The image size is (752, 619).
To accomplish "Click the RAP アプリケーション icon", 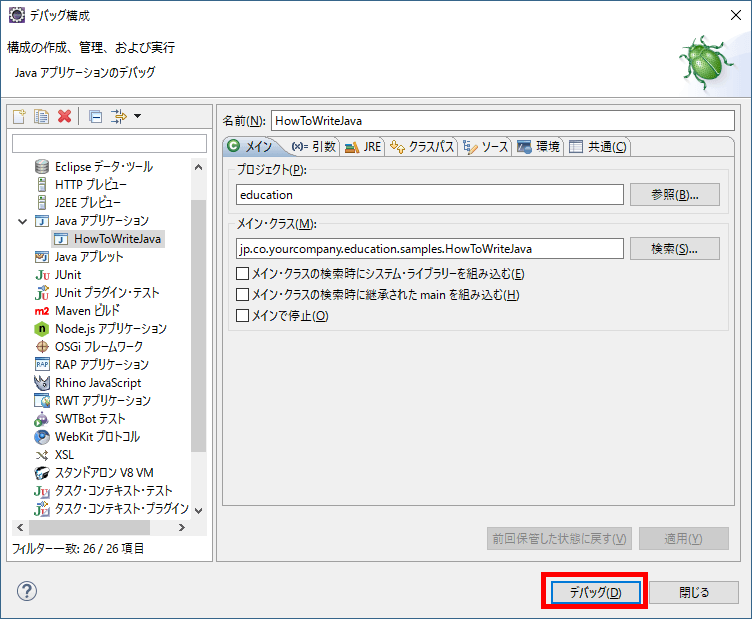I will click(42, 364).
